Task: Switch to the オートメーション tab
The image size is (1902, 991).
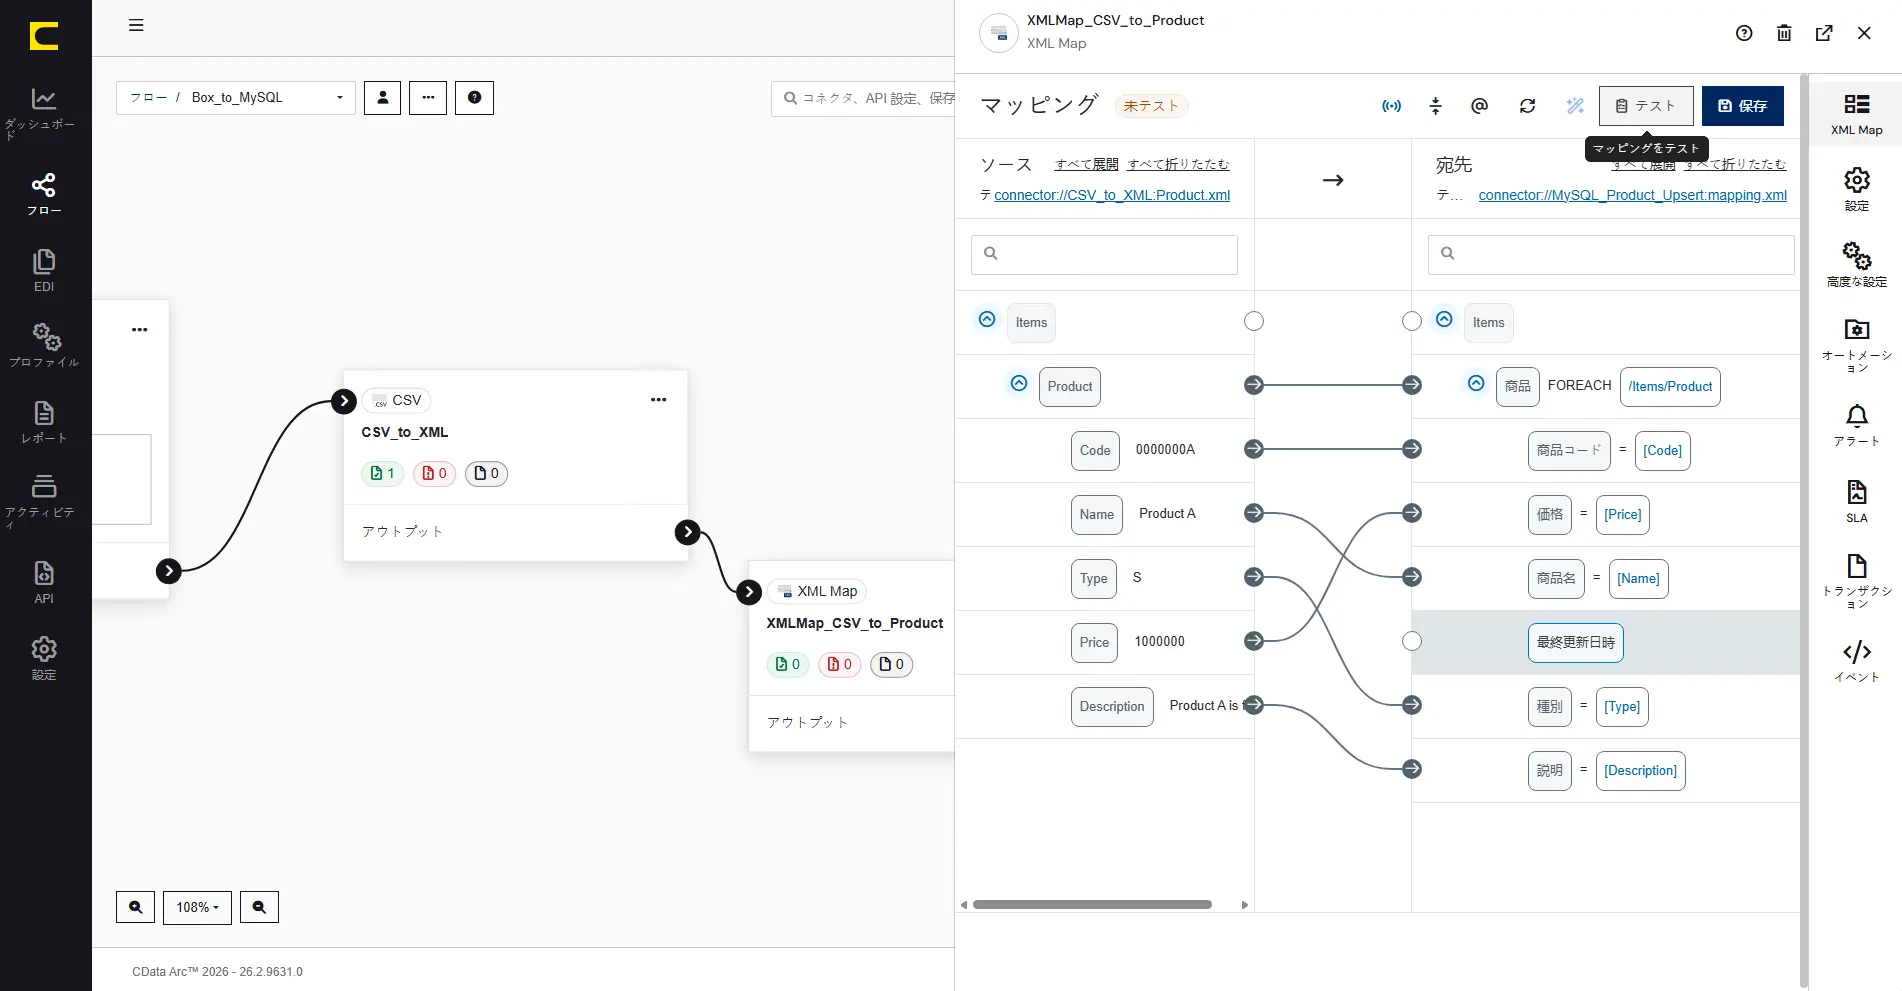Action: click(x=1856, y=345)
